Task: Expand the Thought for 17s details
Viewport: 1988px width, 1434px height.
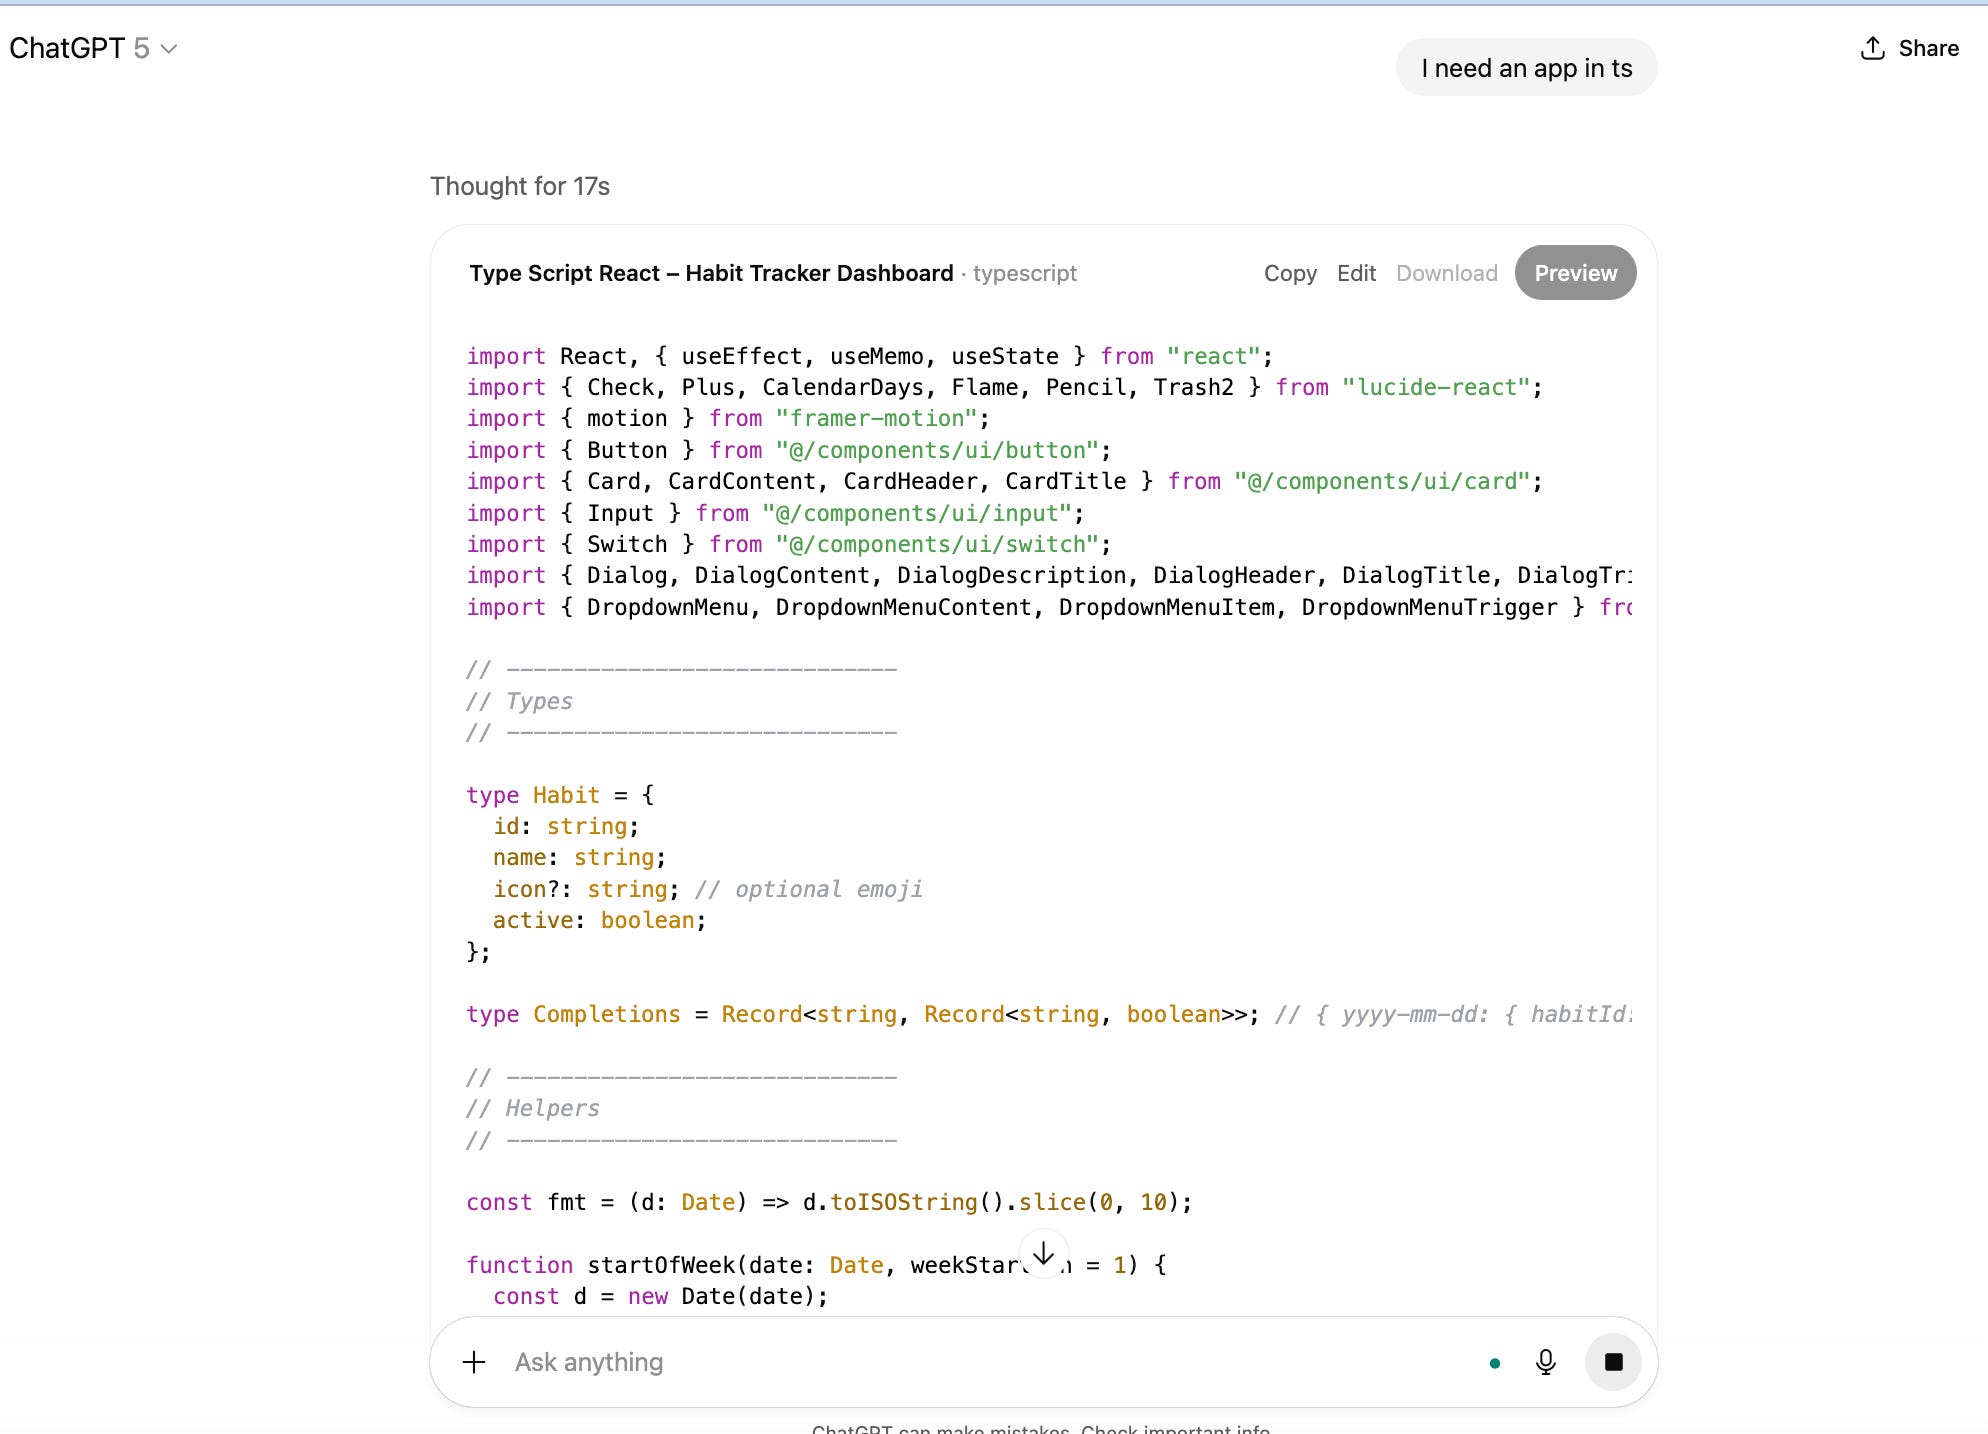Action: coord(519,186)
